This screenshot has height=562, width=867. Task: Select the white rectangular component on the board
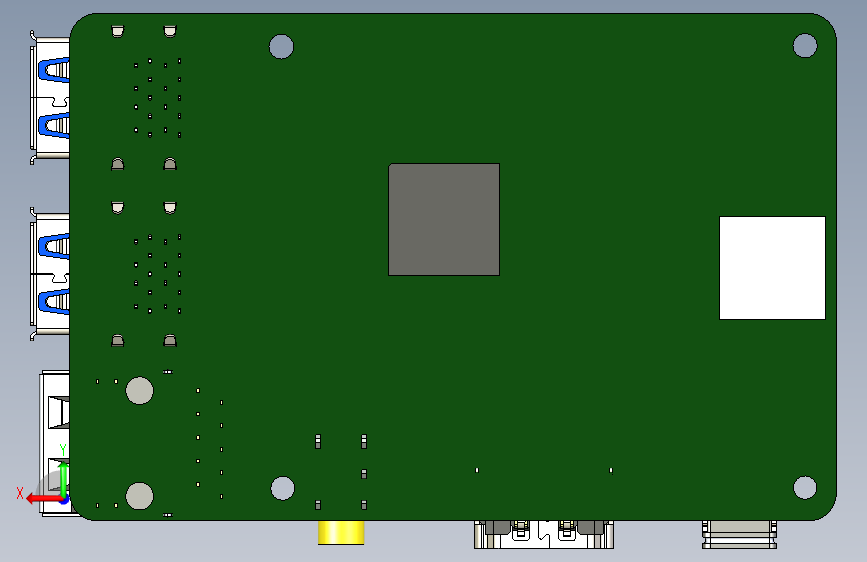772,268
